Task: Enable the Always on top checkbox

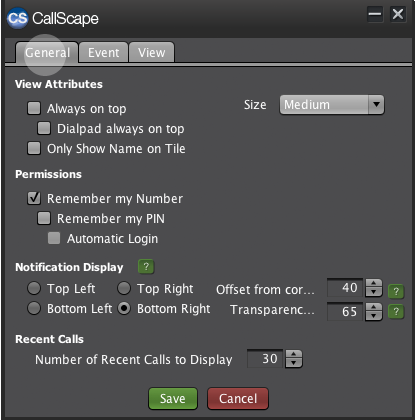Action: 34,108
